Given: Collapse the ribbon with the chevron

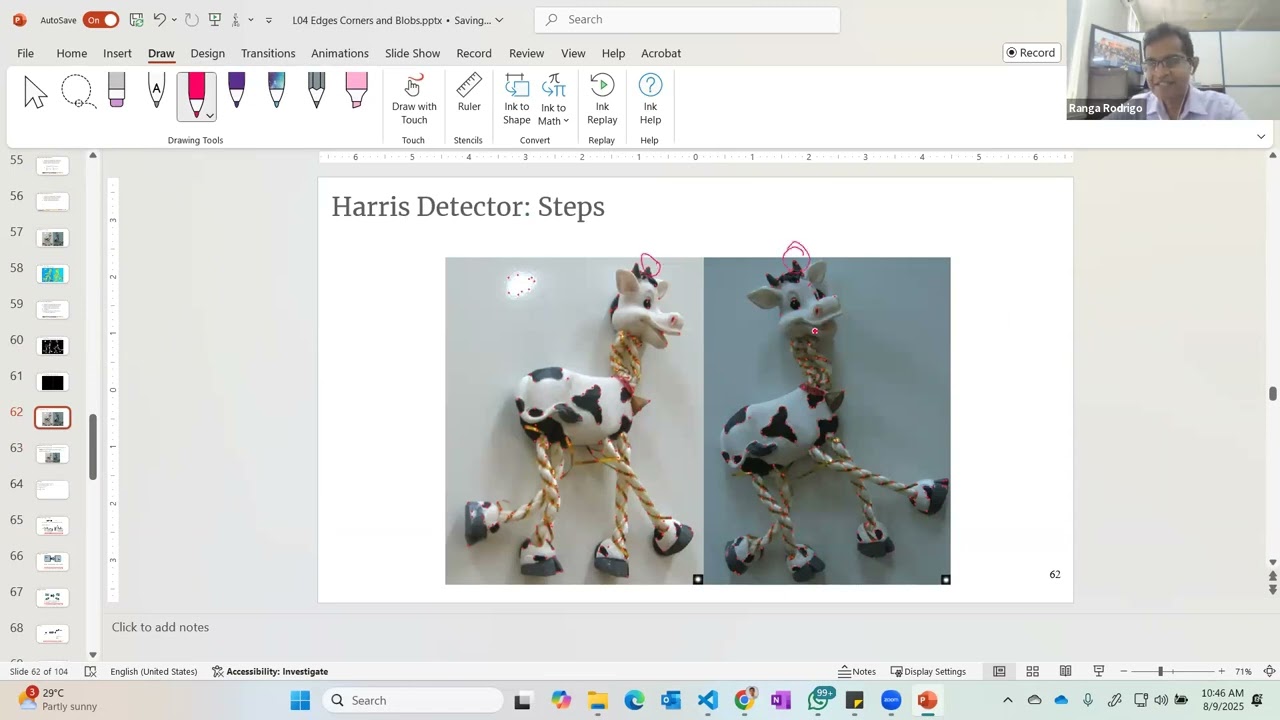Looking at the screenshot, I should (x=1261, y=137).
